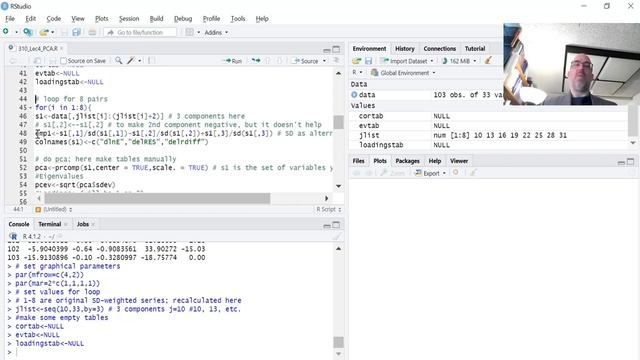This screenshot has height=360, width=640.
Task: Click the editor vertical scrollbar thumb
Action: click(x=338, y=122)
